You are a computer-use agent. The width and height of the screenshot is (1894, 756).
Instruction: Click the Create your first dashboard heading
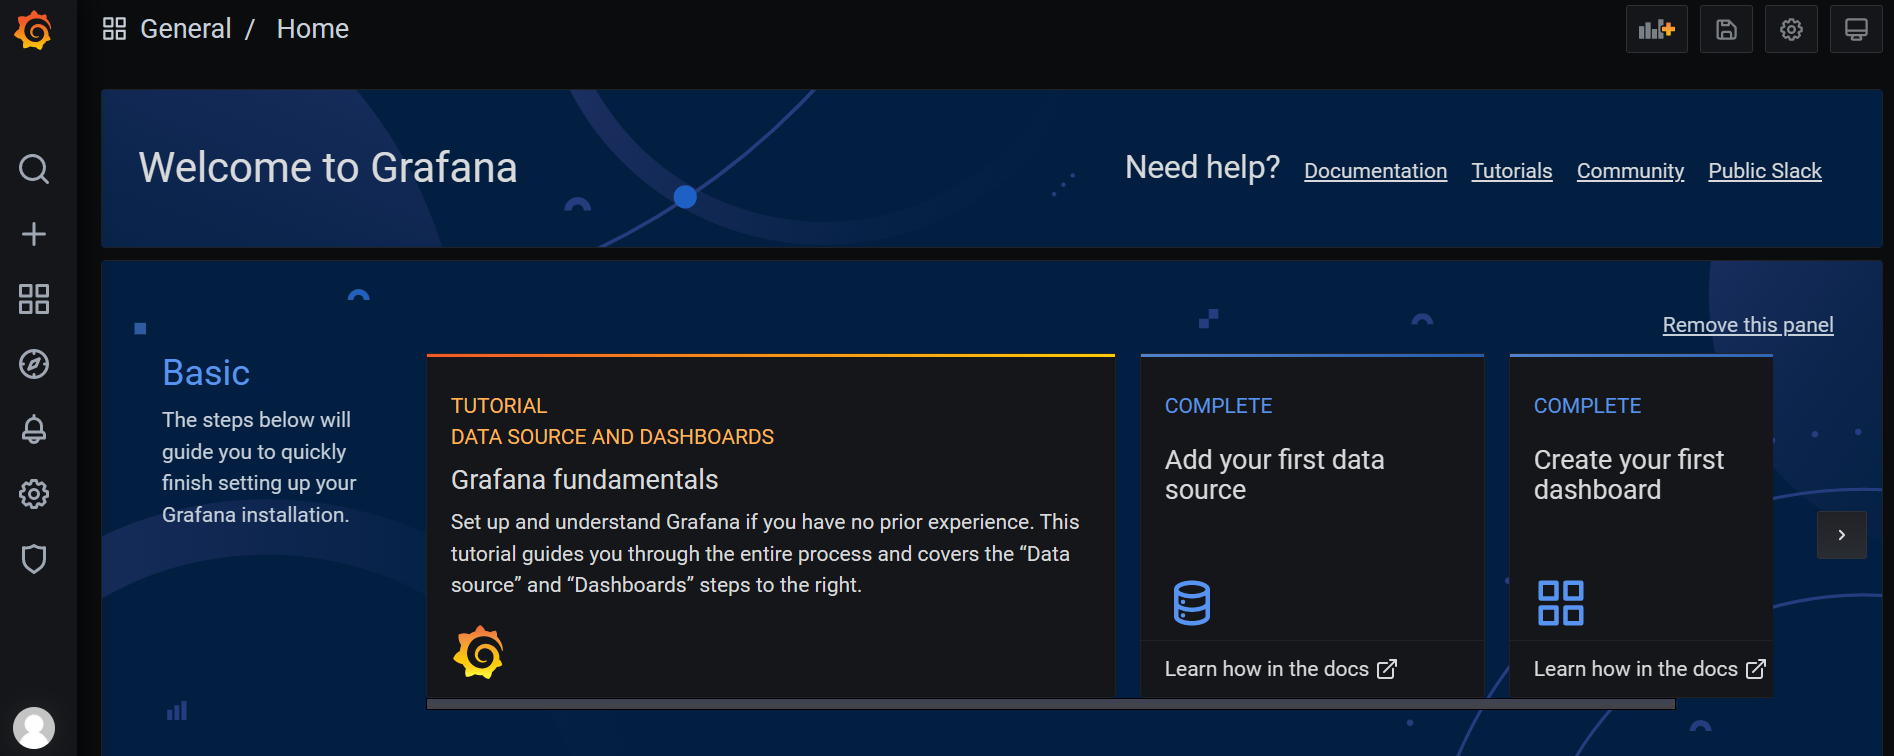click(x=1629, y=475)
